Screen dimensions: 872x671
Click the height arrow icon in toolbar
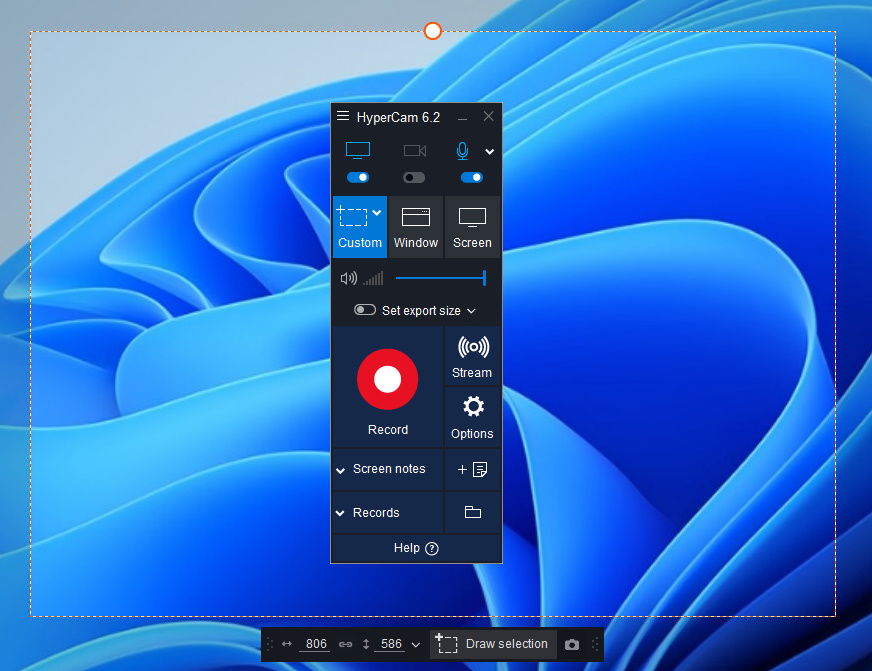click(x=366, y=644)
